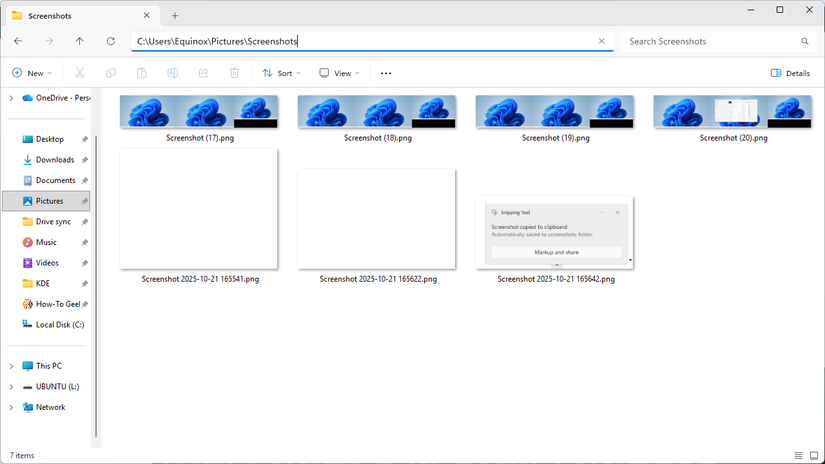Expand the UBUNTU (L:) tree node
The width and height of the screenshot is (825, 464).
click(x=11, y=387)
